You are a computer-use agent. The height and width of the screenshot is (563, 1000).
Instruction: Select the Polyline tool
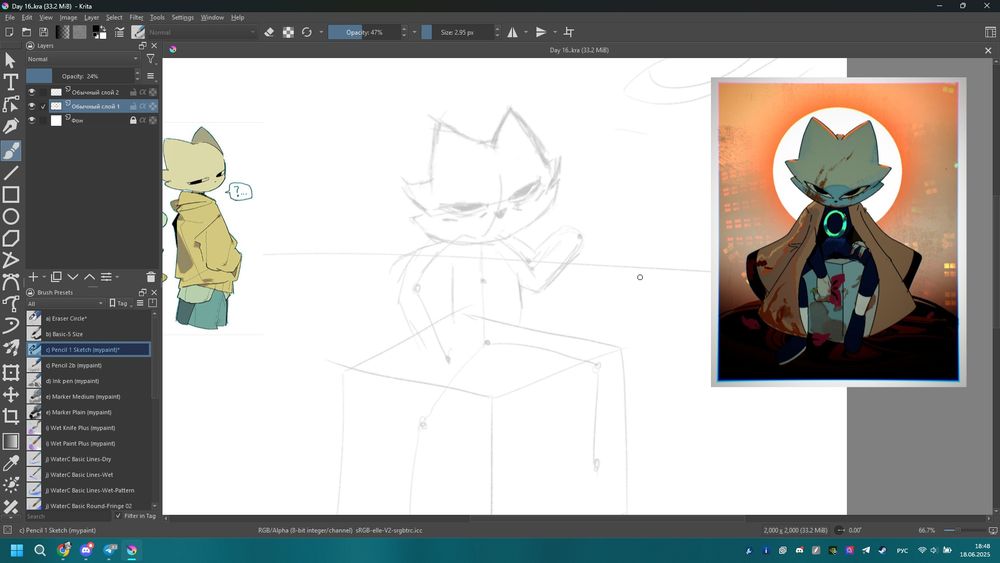click(x=10, y=260)
